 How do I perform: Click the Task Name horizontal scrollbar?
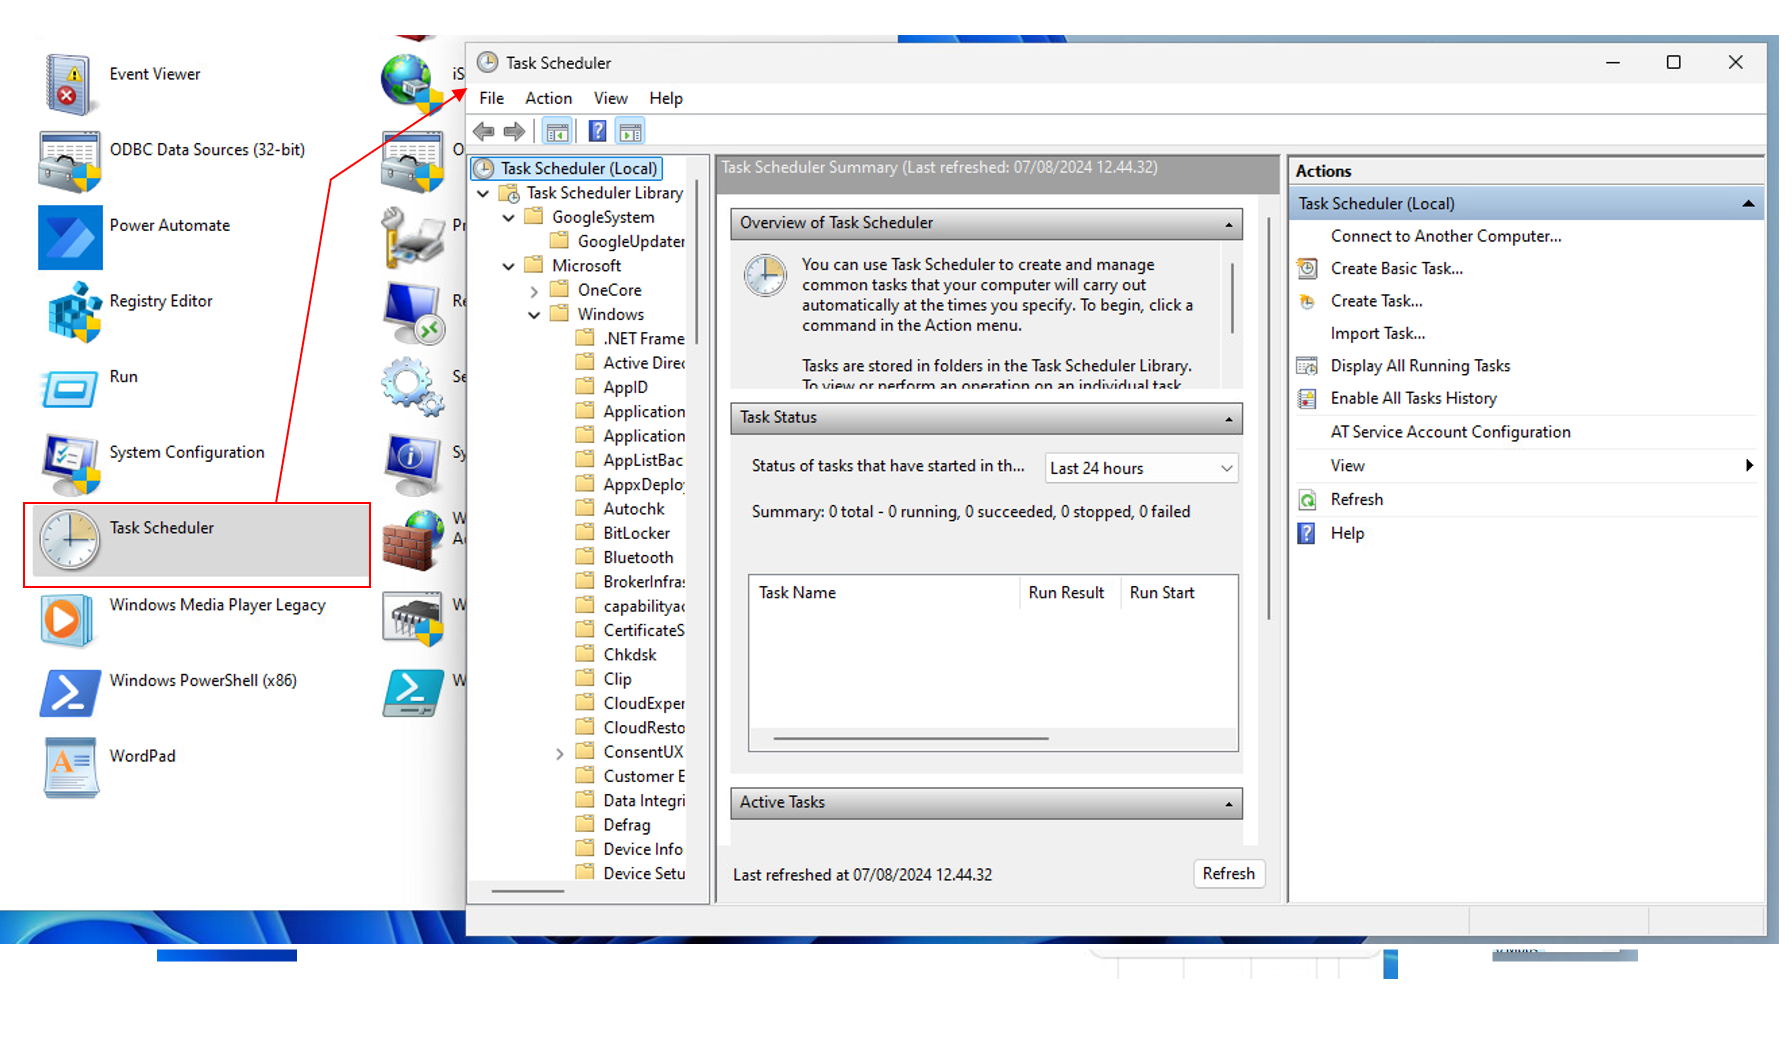910,738
